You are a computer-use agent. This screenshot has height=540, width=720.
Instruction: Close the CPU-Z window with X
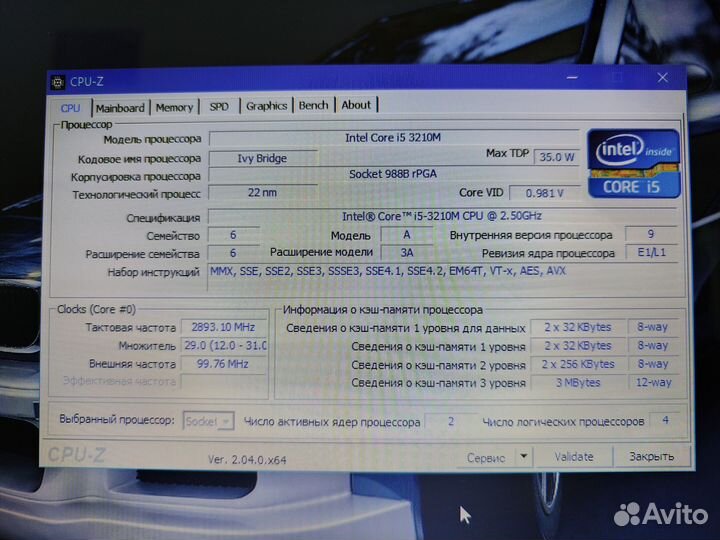point(663,78)
